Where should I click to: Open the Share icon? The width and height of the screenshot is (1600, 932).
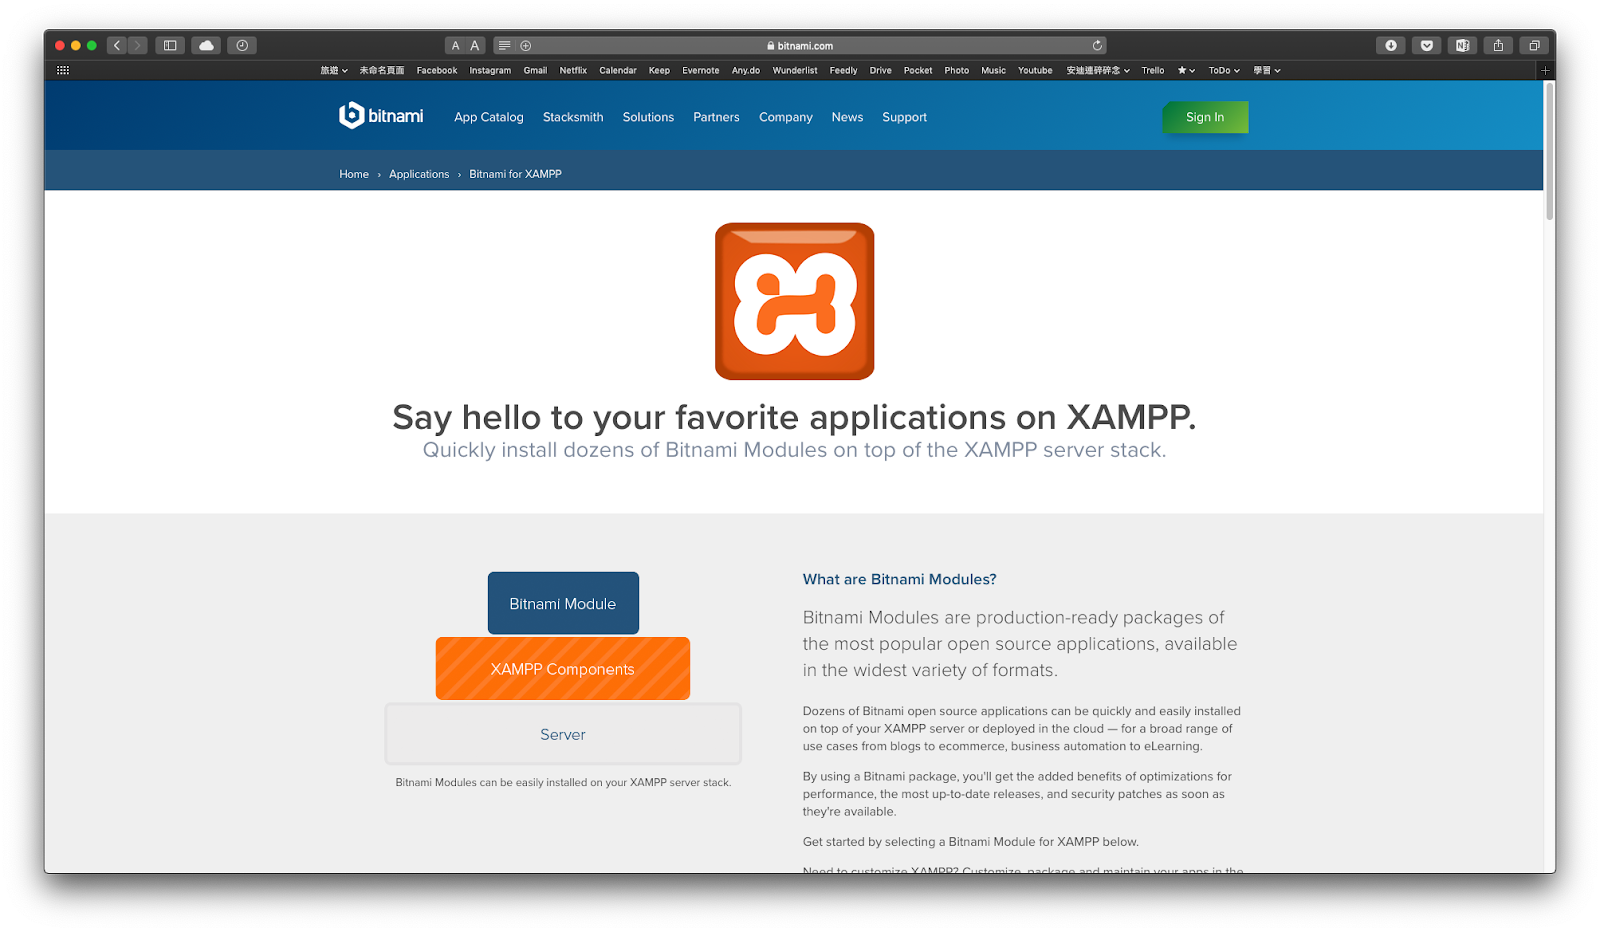point(1498,45)
